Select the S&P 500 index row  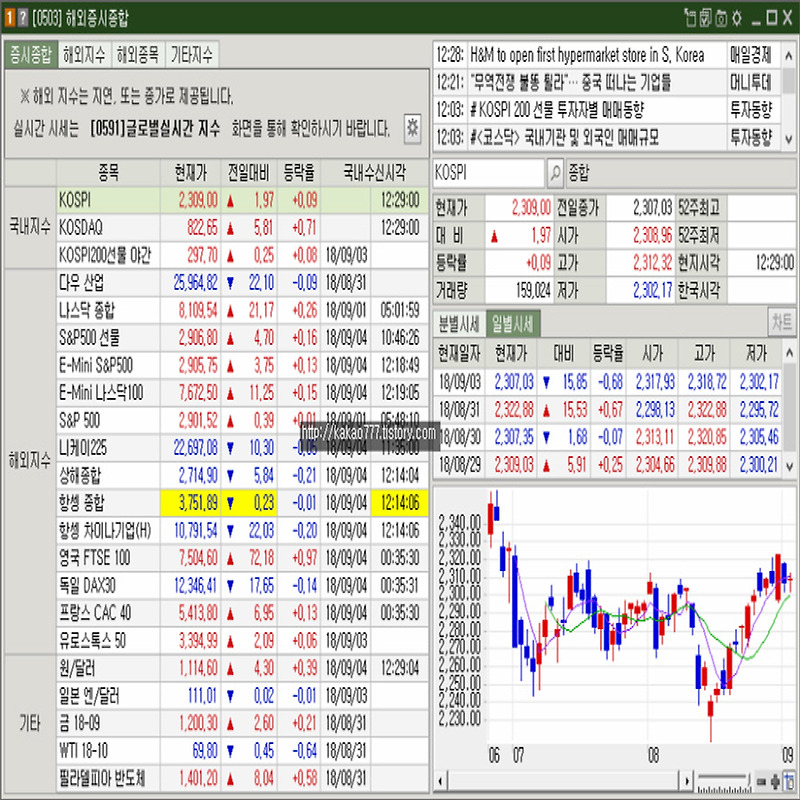tap(242, 420)
